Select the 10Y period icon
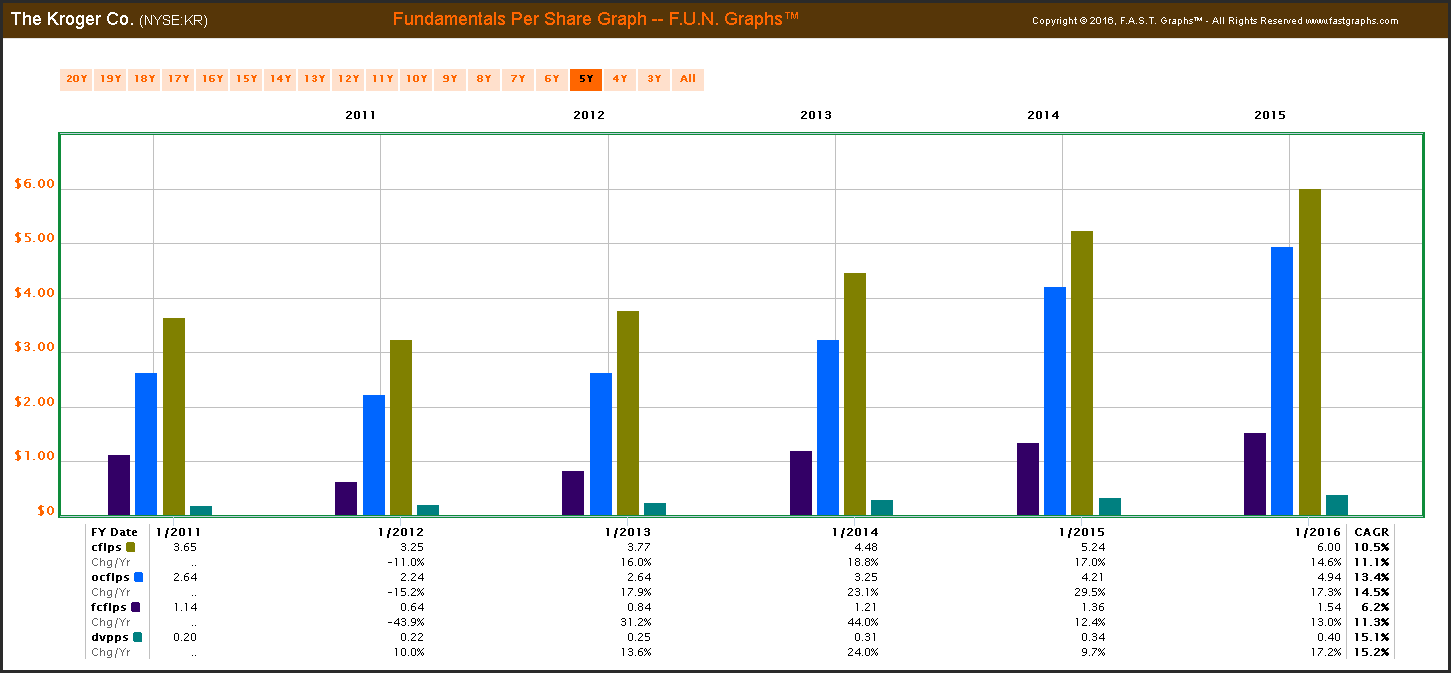1451x673 pixels. click(x=416, y=79)
